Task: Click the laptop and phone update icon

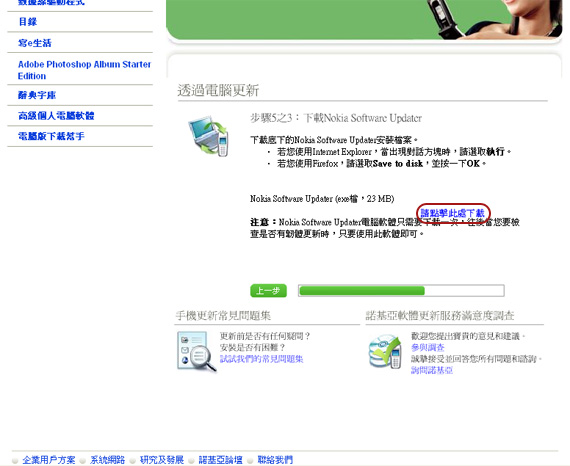Action: (209, 136)
